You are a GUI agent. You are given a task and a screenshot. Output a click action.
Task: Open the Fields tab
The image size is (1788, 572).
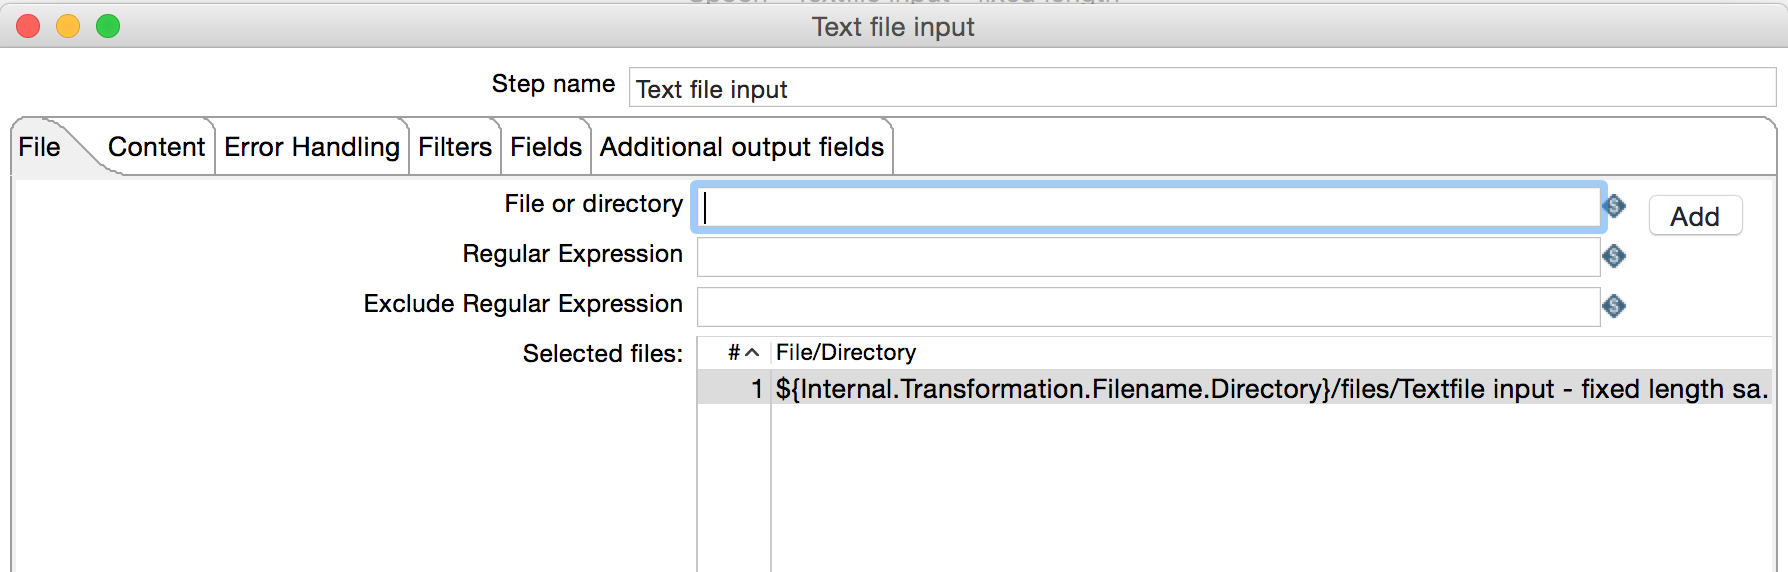tap(545, 148)
